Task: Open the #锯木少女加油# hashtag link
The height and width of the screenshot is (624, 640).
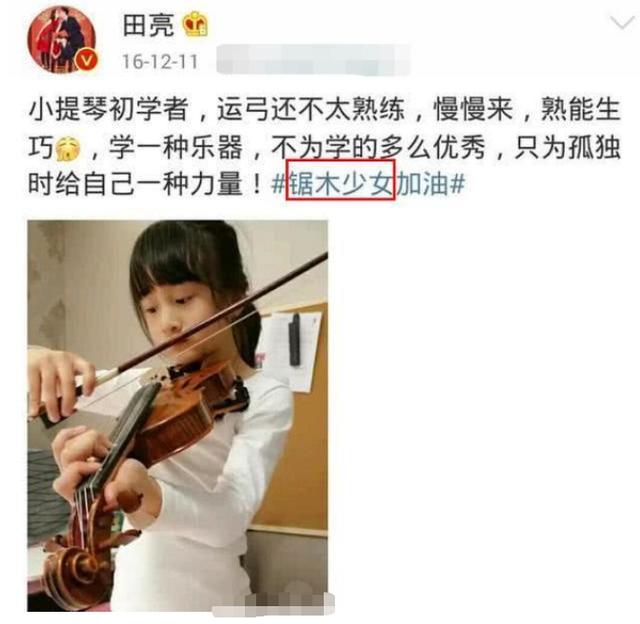Action: point(368,184)
